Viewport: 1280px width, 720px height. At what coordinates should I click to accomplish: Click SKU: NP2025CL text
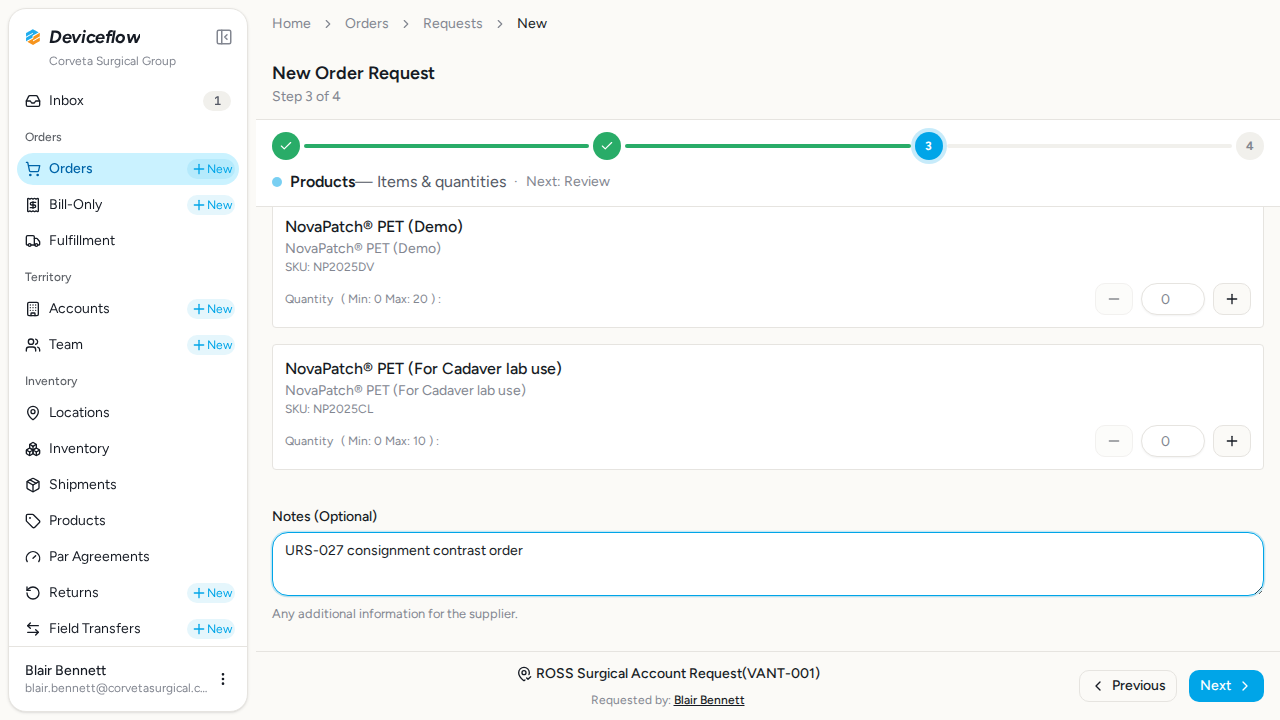(329, 409)
